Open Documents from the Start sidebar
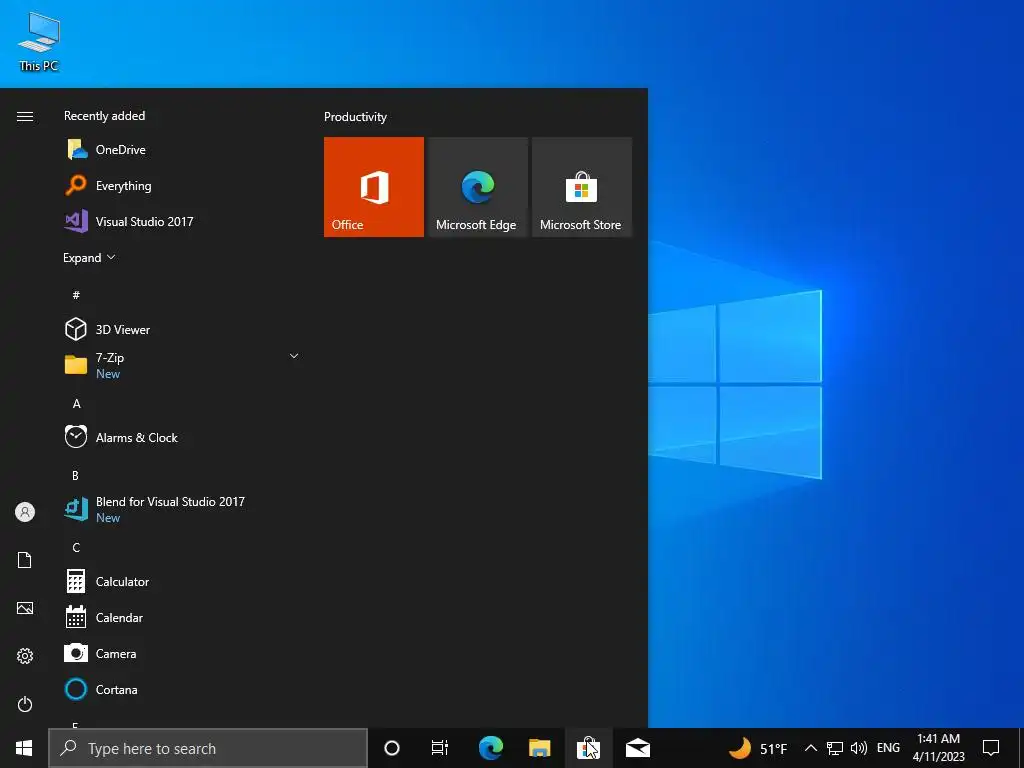This screenshot has width=1024, height=768. pos(25,560)
